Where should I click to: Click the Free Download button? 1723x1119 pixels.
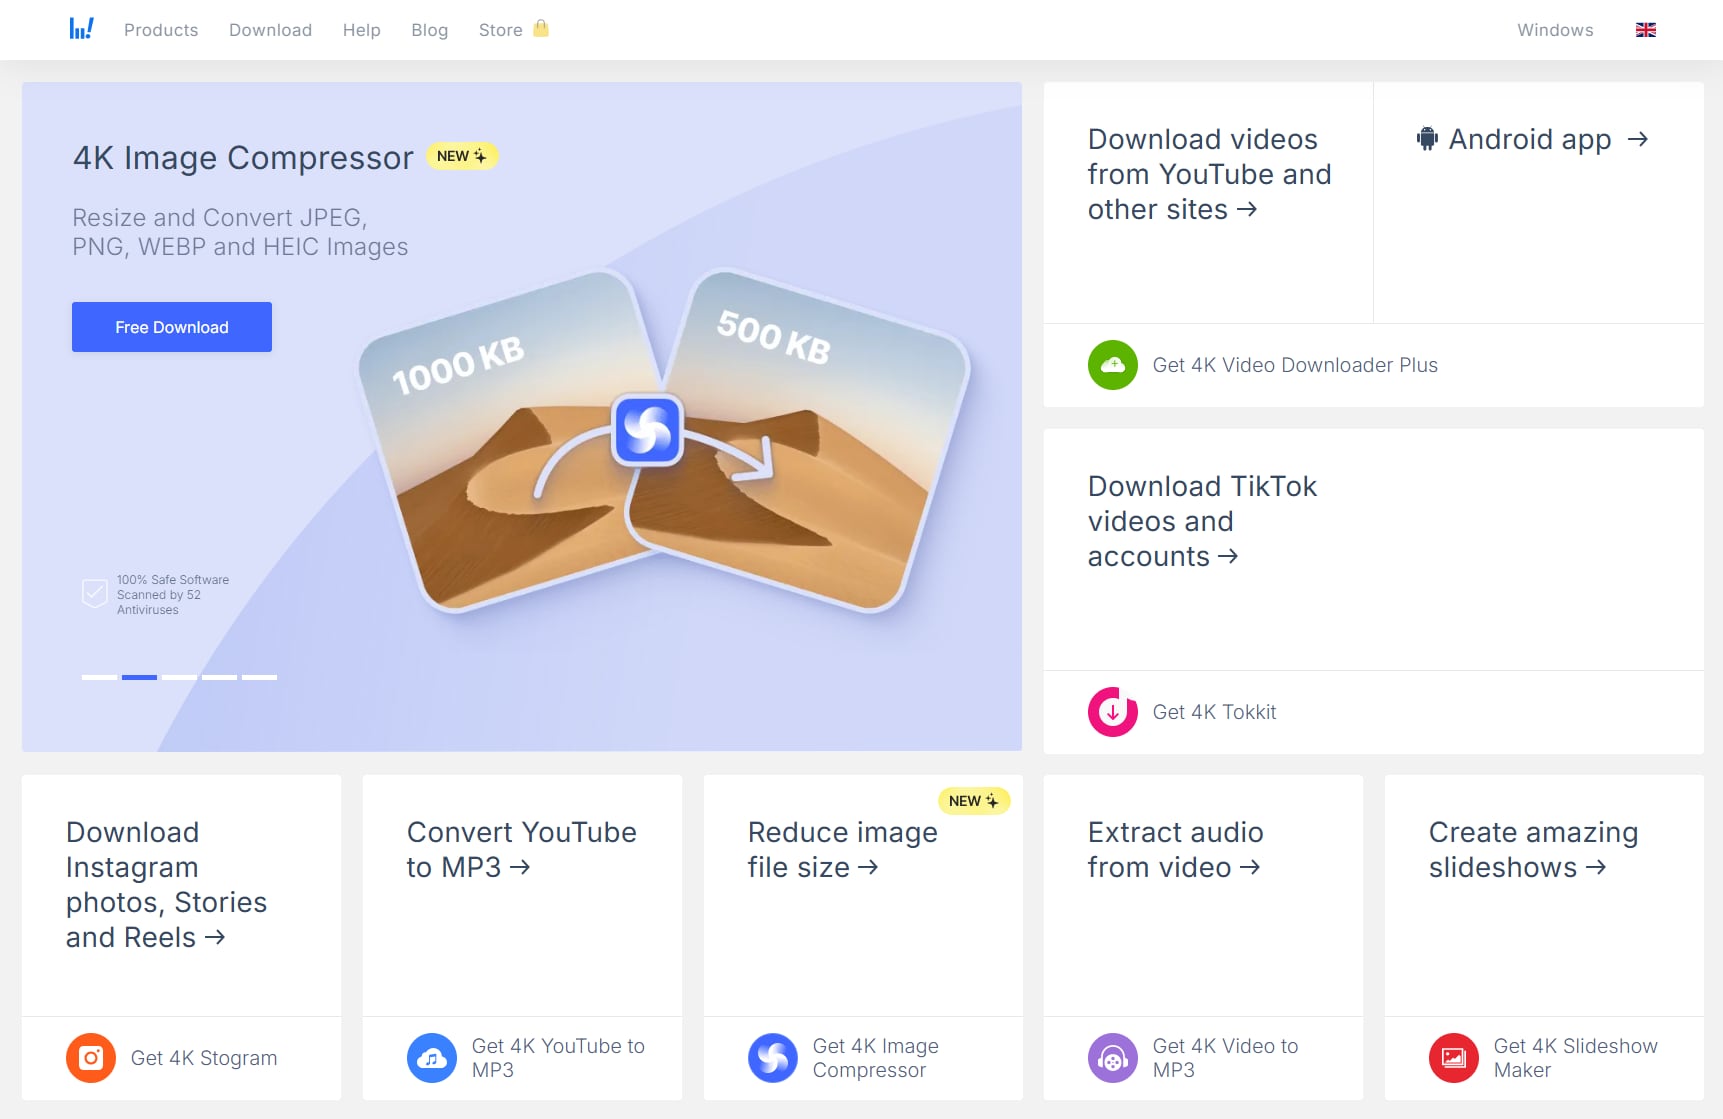[x=172, y=327]
